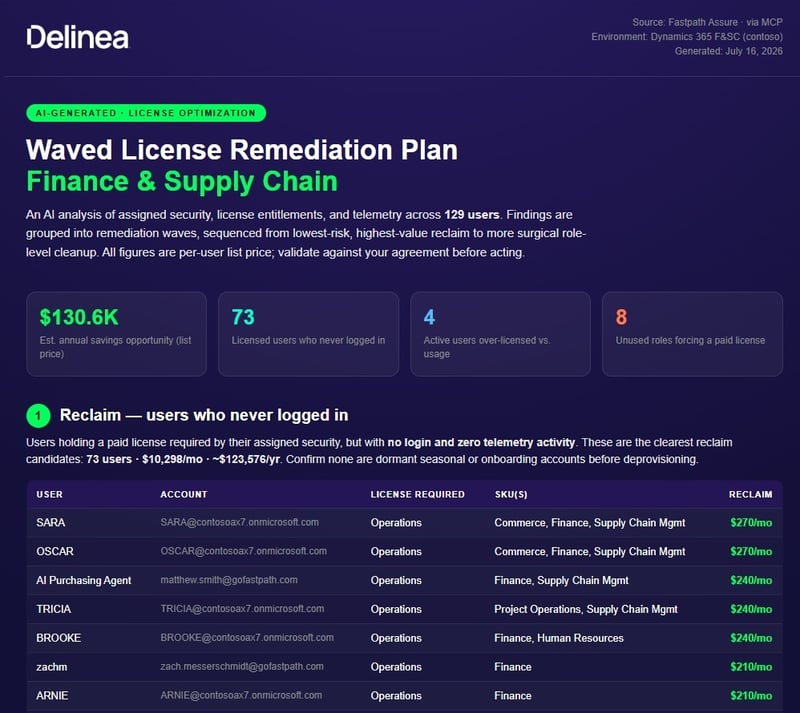Viewport: 800px width, 713px height.
Task: Click the ACCOUNT column header
Action: pyautogui.click(x=184, y=494)
